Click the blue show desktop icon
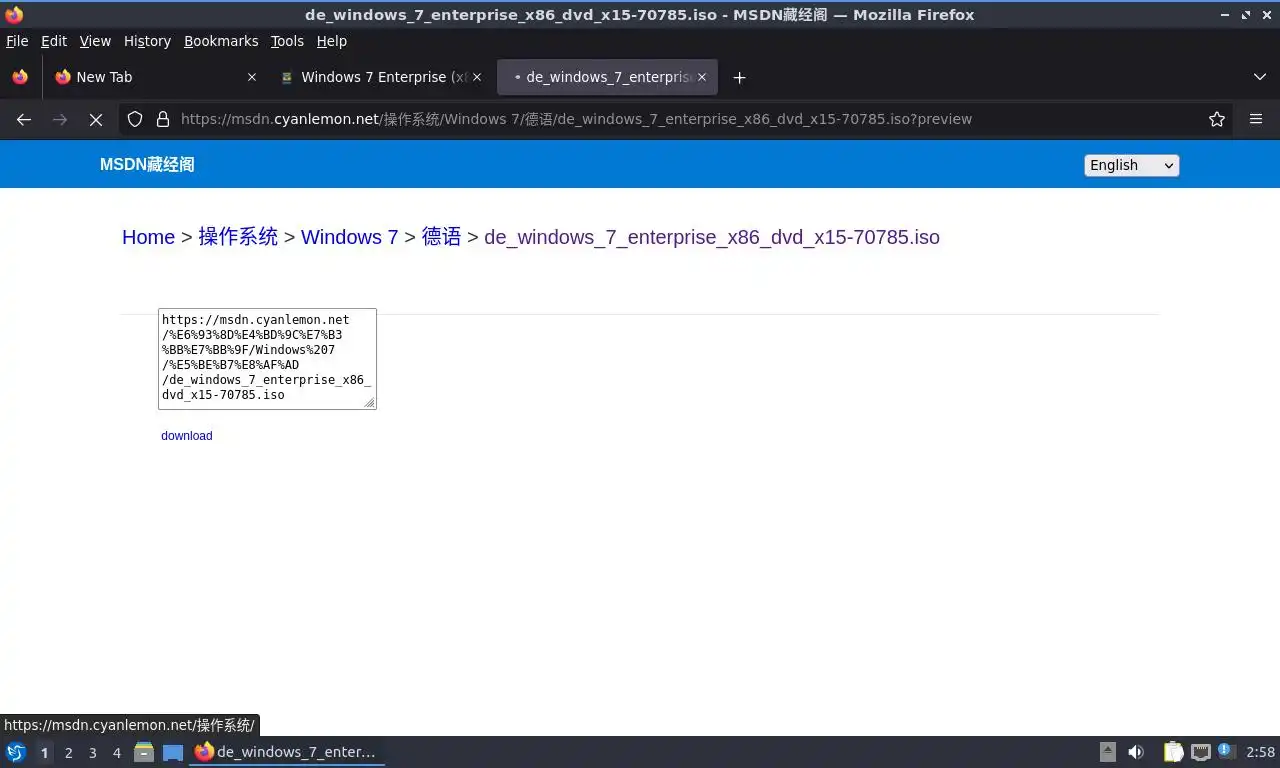This screenshot has width=1280, height=768. pyautogui.click(x=173, y=752)
